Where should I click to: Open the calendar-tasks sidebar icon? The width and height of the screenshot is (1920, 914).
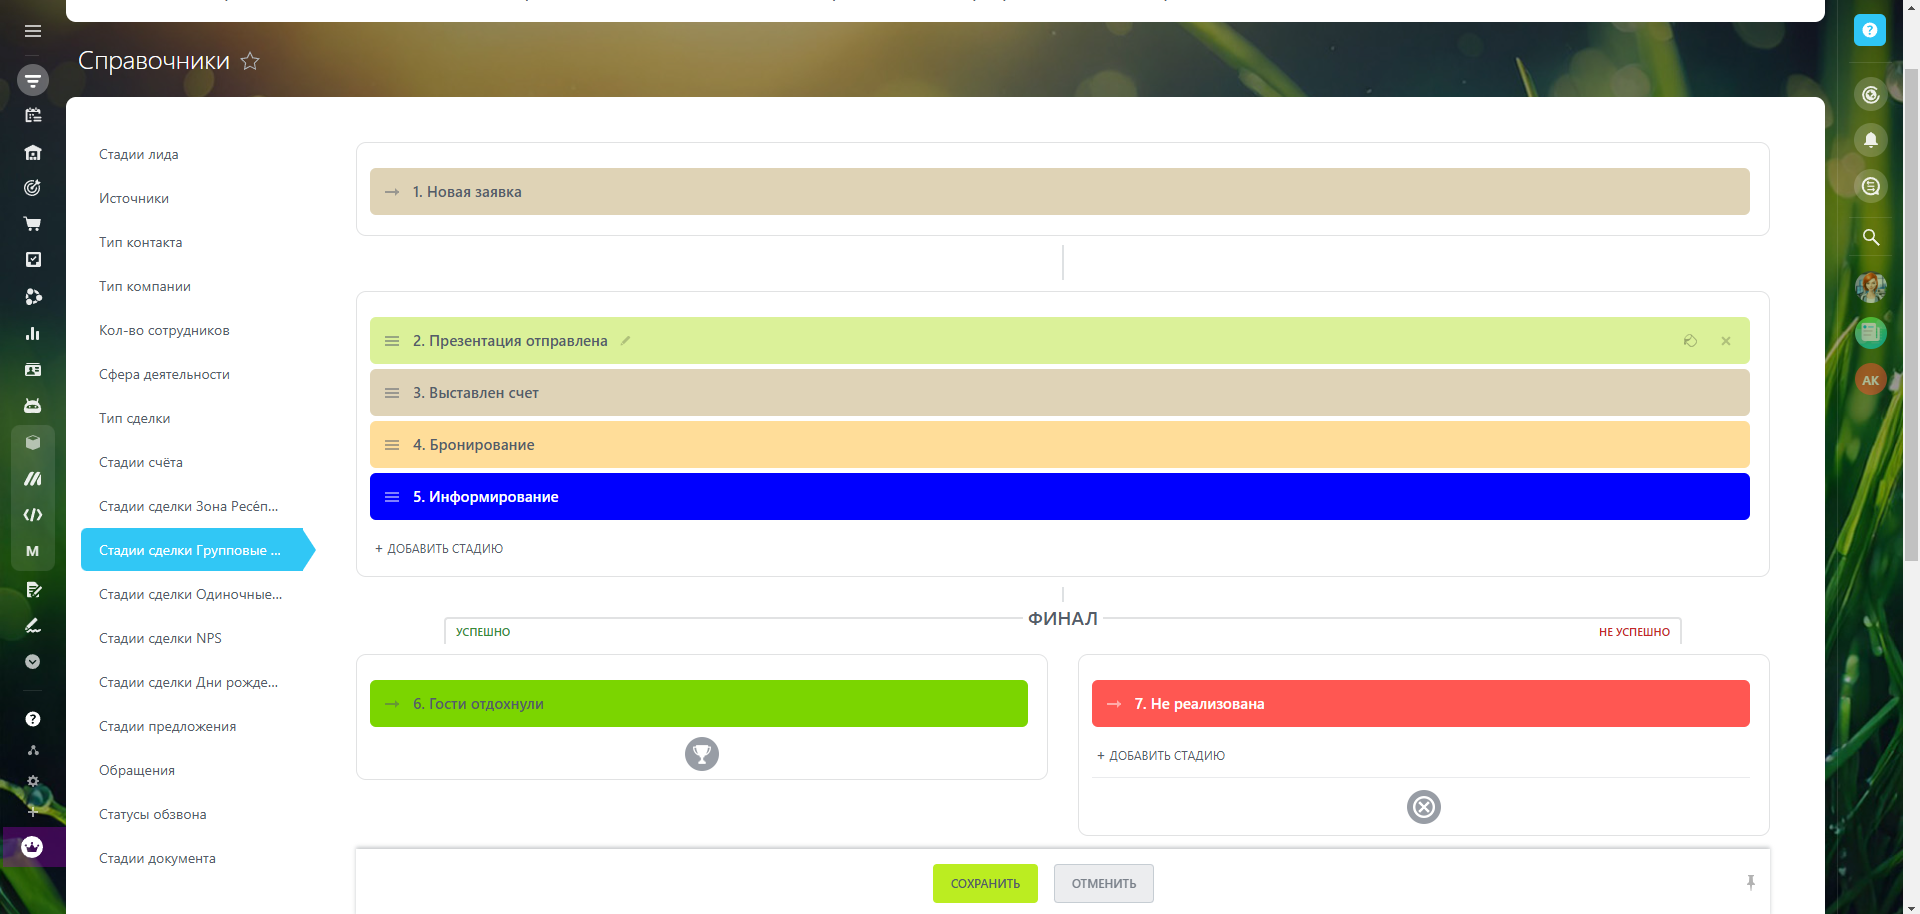click(x=33, y=115)
